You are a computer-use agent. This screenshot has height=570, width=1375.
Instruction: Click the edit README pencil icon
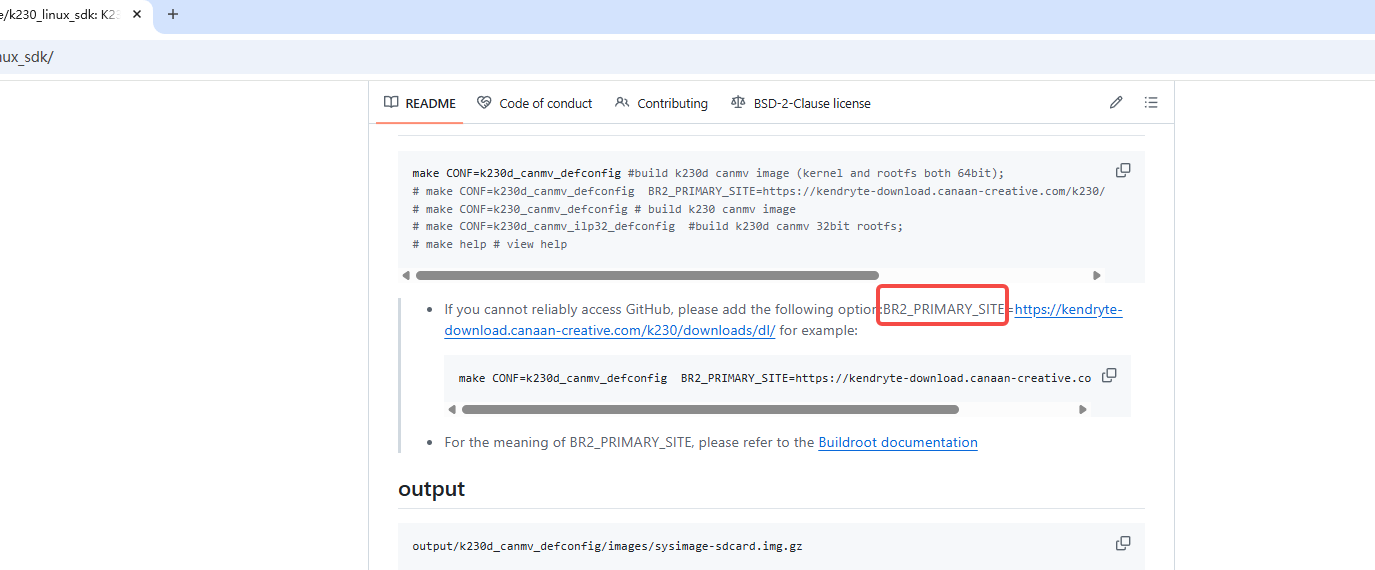1116,103
